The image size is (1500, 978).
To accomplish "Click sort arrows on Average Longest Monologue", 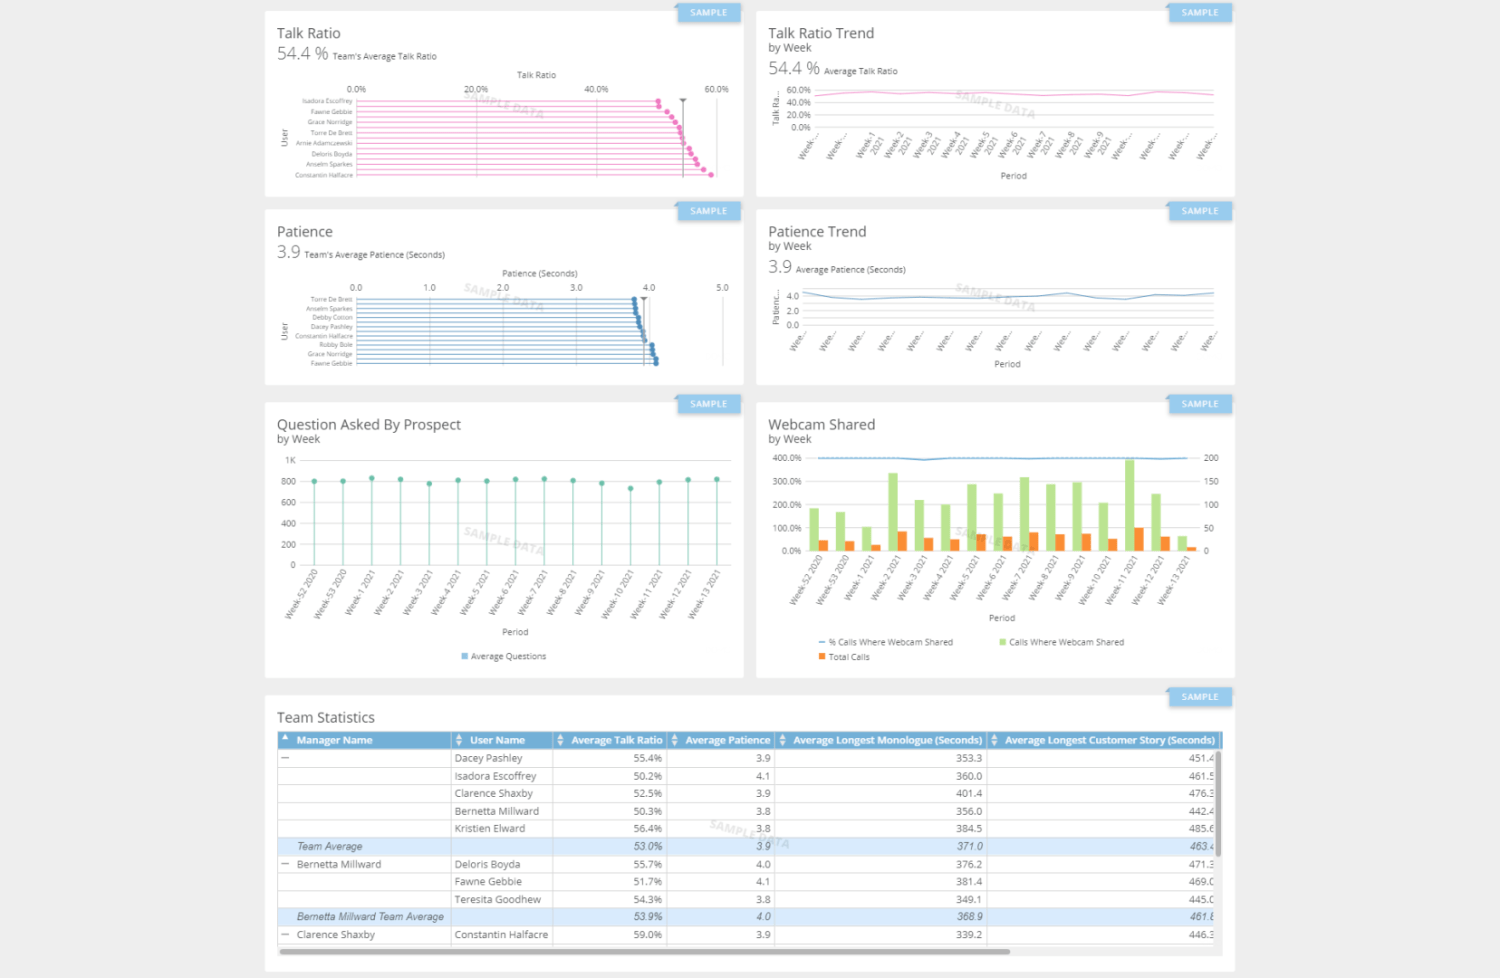I will tap(783, 740).
